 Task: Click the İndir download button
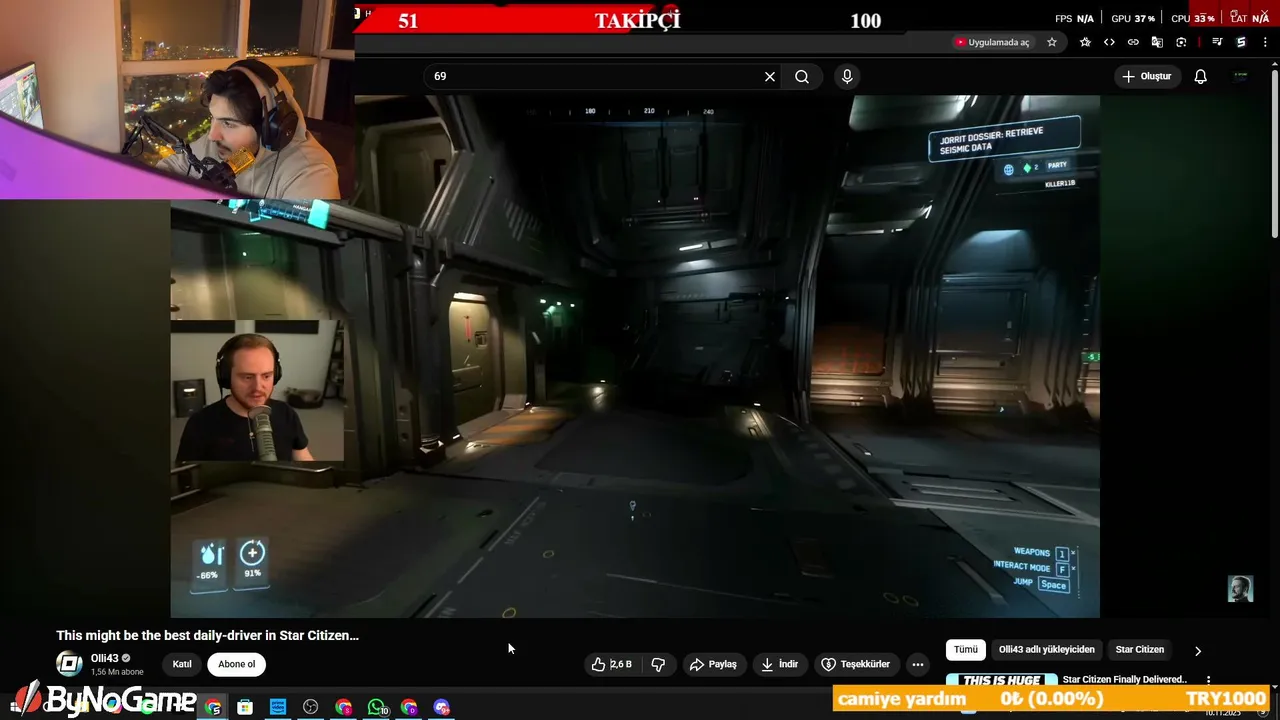pos(779,664)
